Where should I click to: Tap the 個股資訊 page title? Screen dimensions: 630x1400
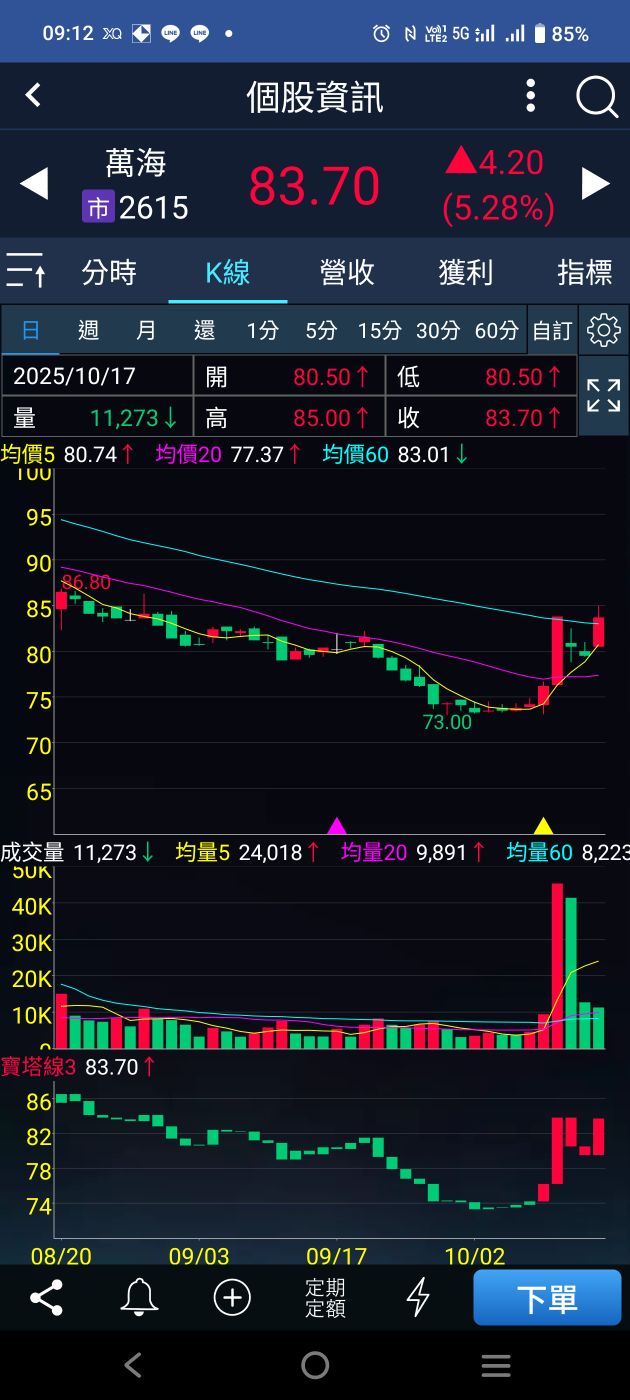[315, 97]
